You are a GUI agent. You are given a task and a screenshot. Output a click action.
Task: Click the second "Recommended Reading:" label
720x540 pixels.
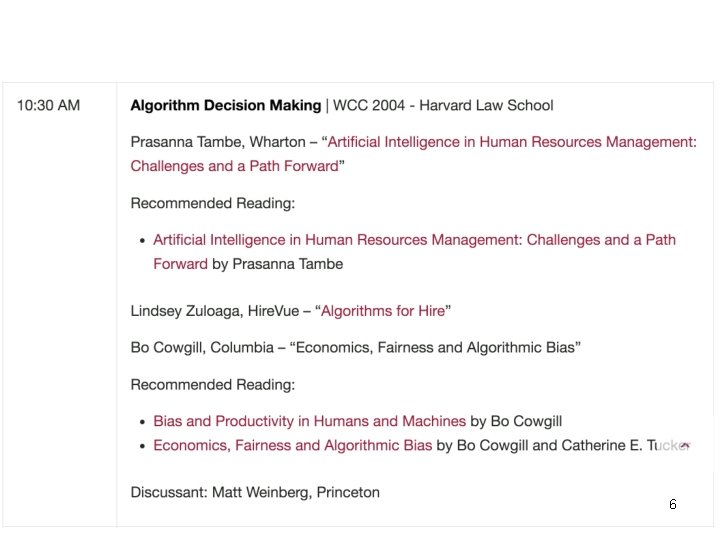click(213, 384)
